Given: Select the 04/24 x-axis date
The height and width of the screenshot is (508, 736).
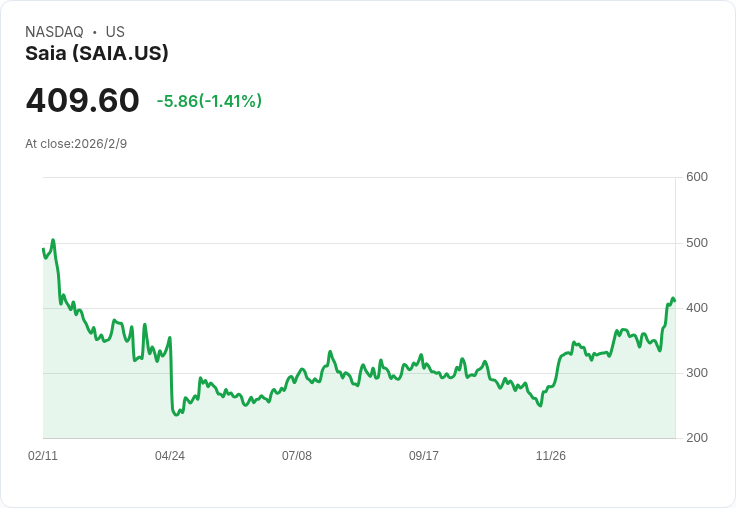Looking at the screenshot, I should pos(170,456).
